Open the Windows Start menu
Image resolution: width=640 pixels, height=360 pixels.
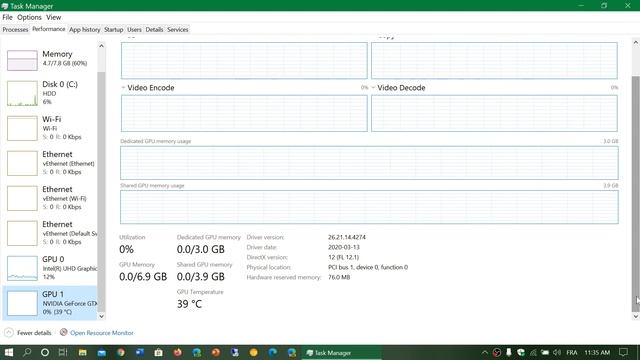click(x=9, y=352)
